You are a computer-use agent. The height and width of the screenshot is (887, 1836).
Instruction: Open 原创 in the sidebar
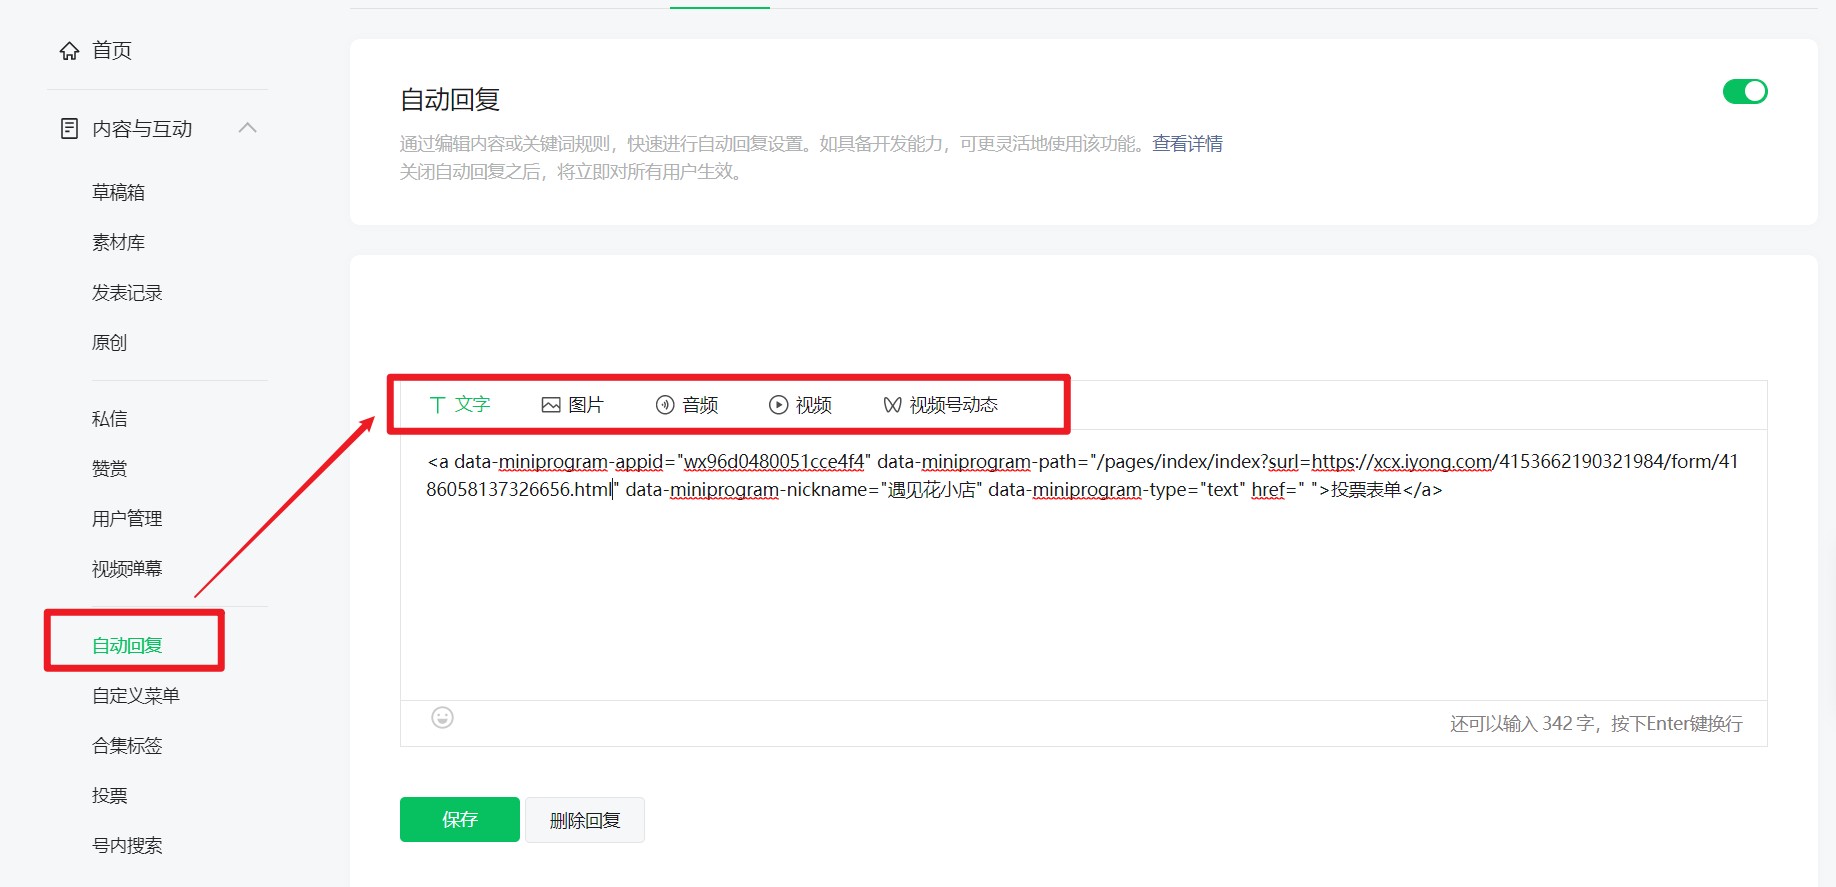109,342
